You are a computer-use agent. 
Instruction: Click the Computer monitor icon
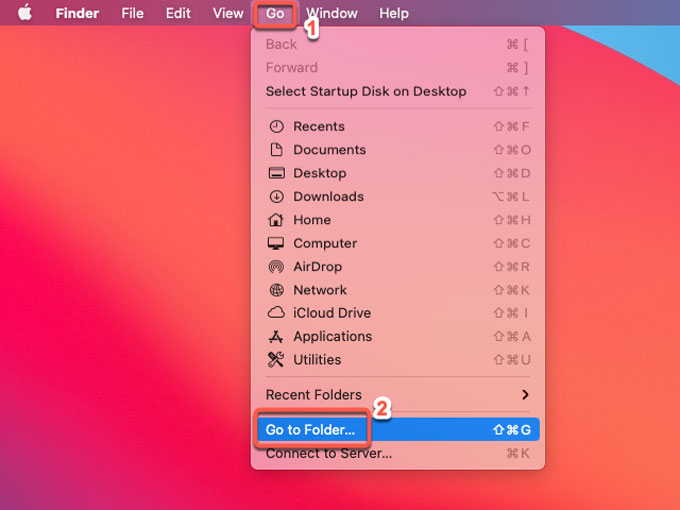point(276,243)
